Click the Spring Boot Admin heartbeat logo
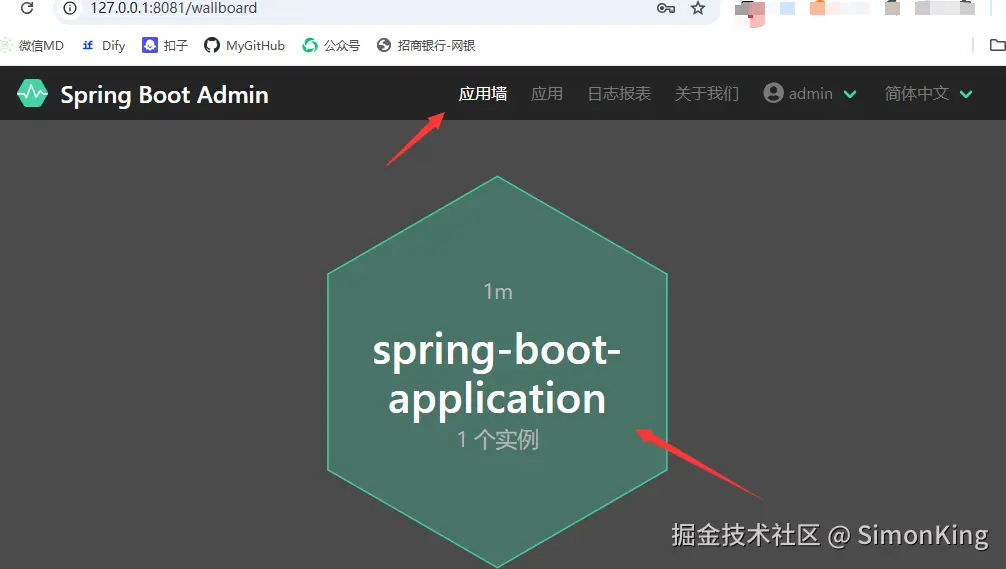 (x=32, y=94)
